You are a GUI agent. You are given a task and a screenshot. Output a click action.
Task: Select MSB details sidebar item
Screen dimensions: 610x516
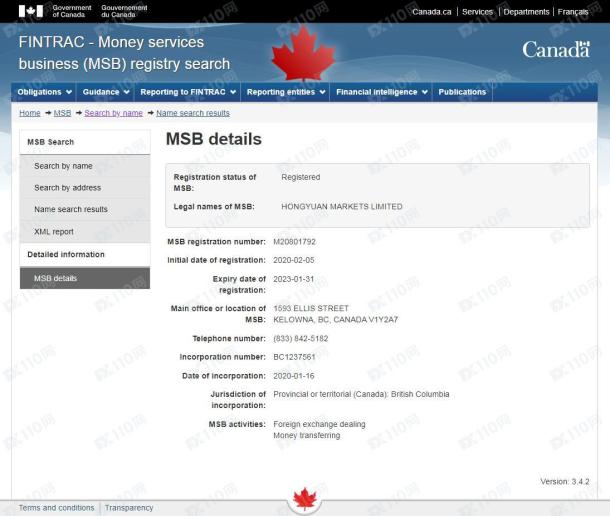coord(85,278)
